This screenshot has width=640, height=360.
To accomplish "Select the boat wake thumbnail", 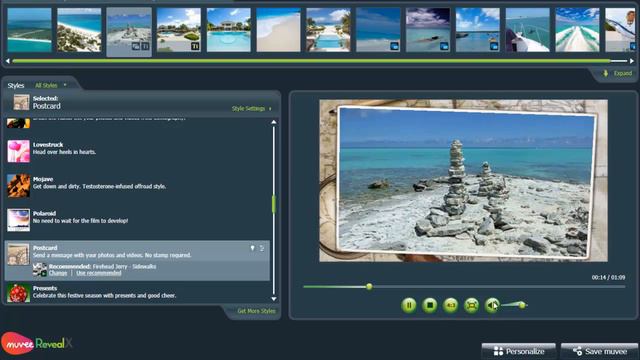I will point(577,30).
